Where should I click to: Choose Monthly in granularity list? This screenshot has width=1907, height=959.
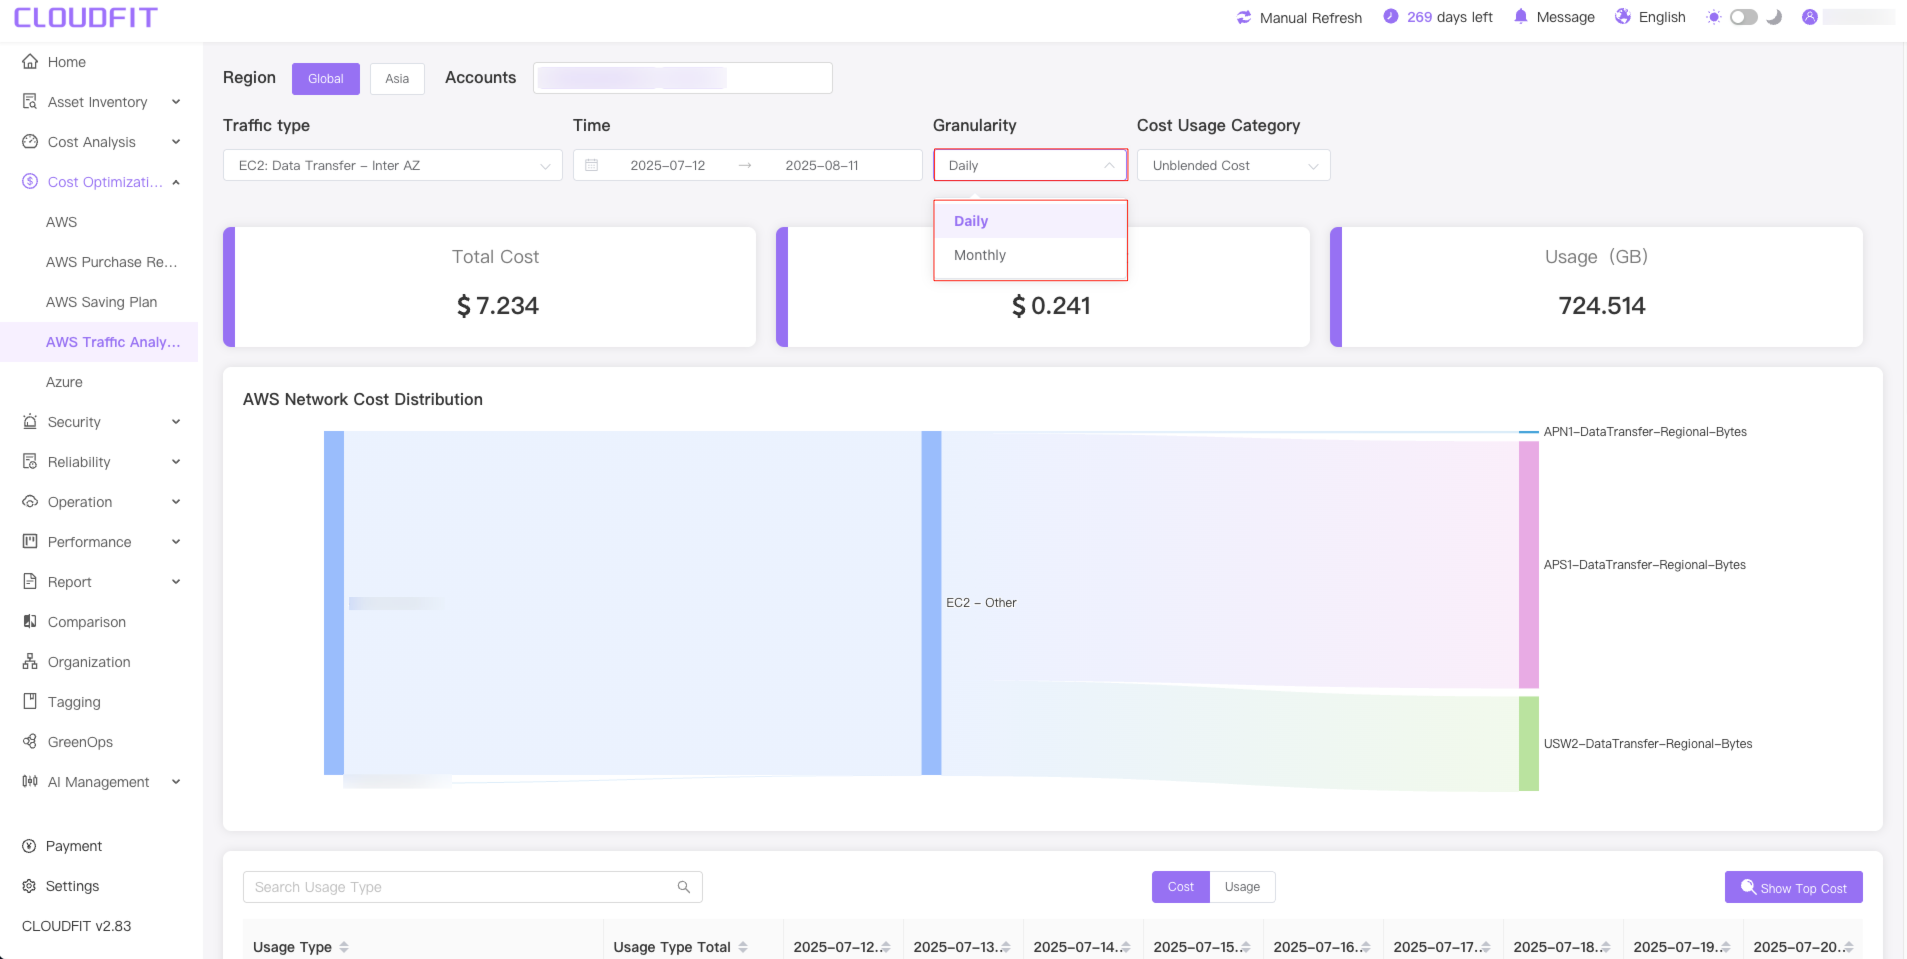1030,255
